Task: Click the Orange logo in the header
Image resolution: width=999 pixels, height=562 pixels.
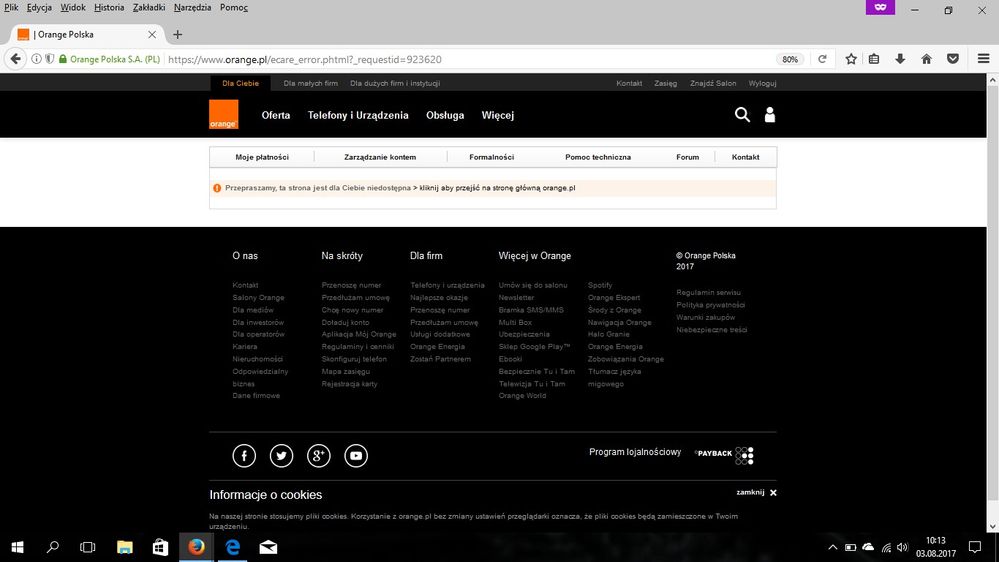Action: (x=223, y=115)
